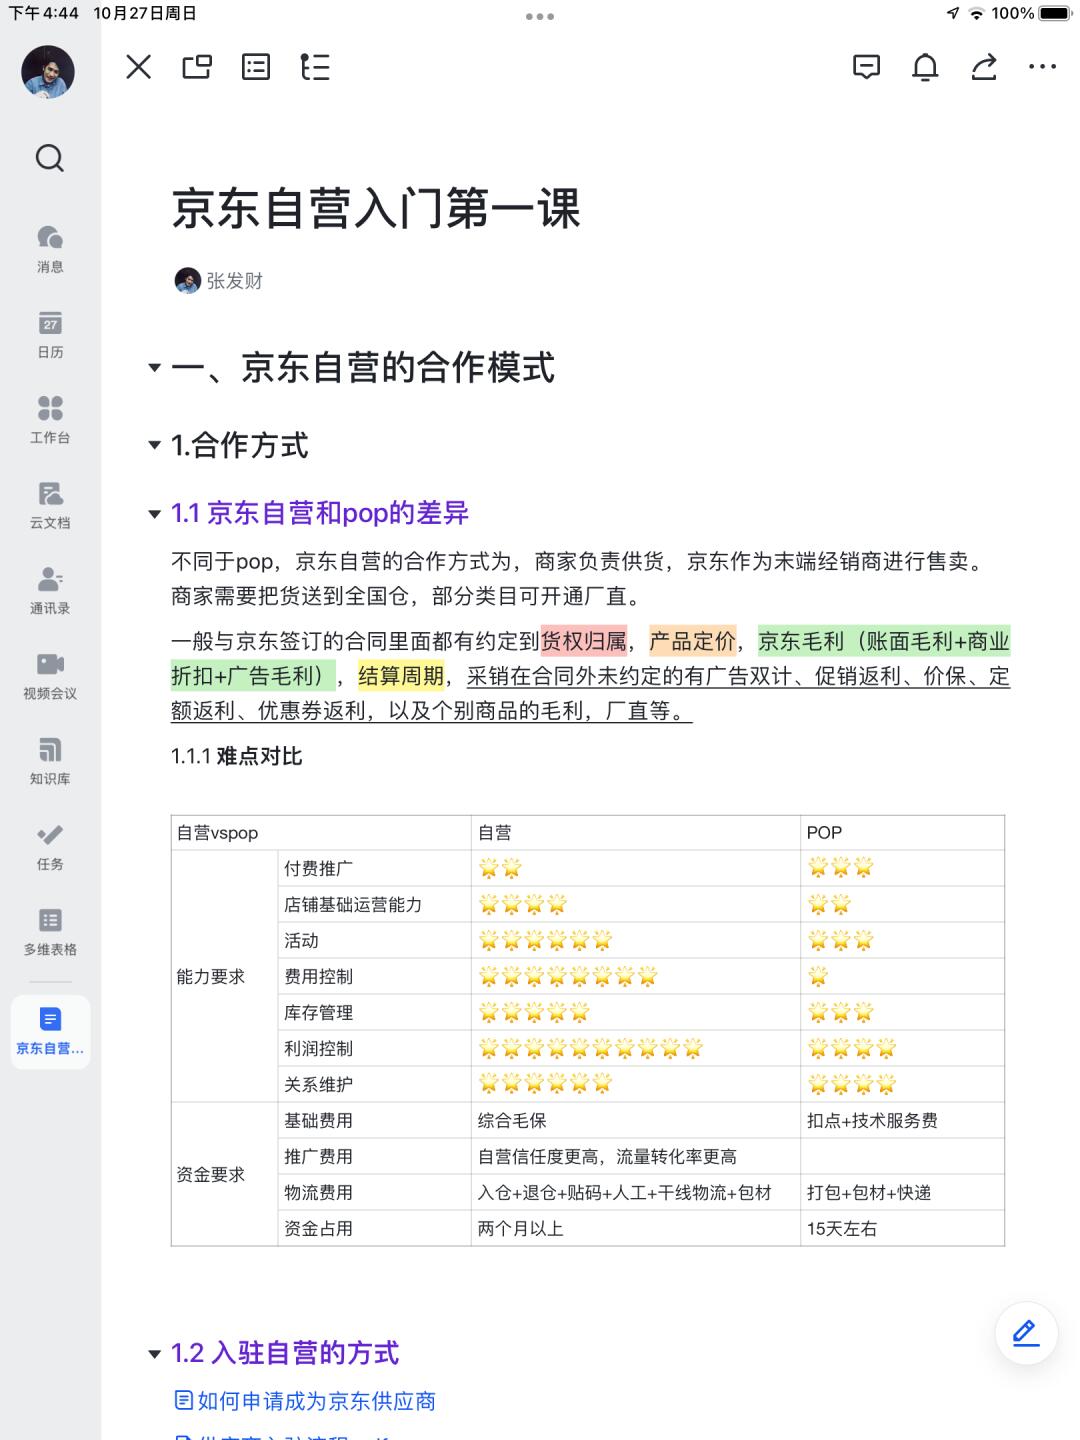
Task: Select the 自营vspop table header cell
Action: tap(321, 832)
